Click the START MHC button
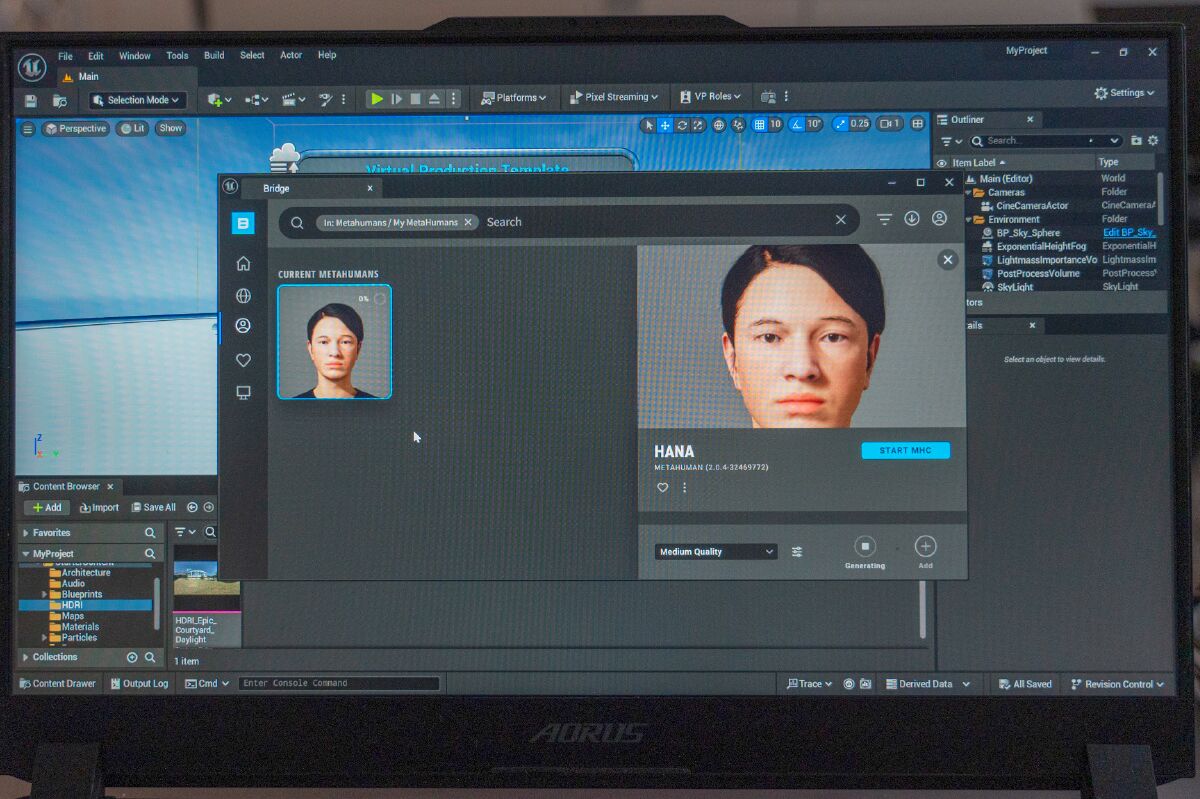1200x799 pixels. click(x=906, y=451)
